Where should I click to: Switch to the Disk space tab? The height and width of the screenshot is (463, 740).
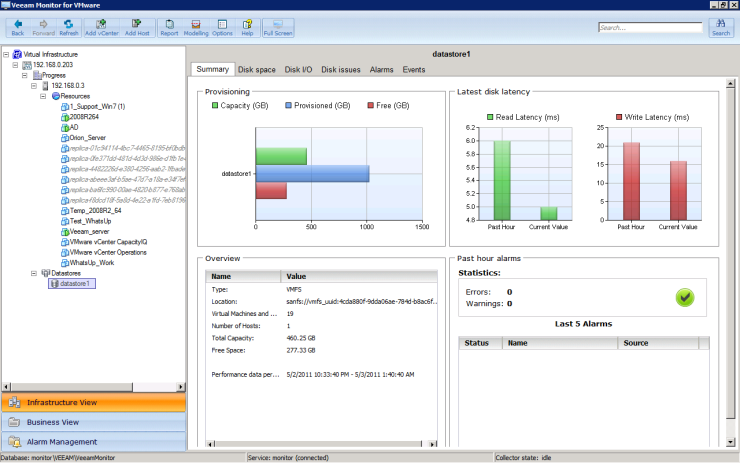coord(256,69)
